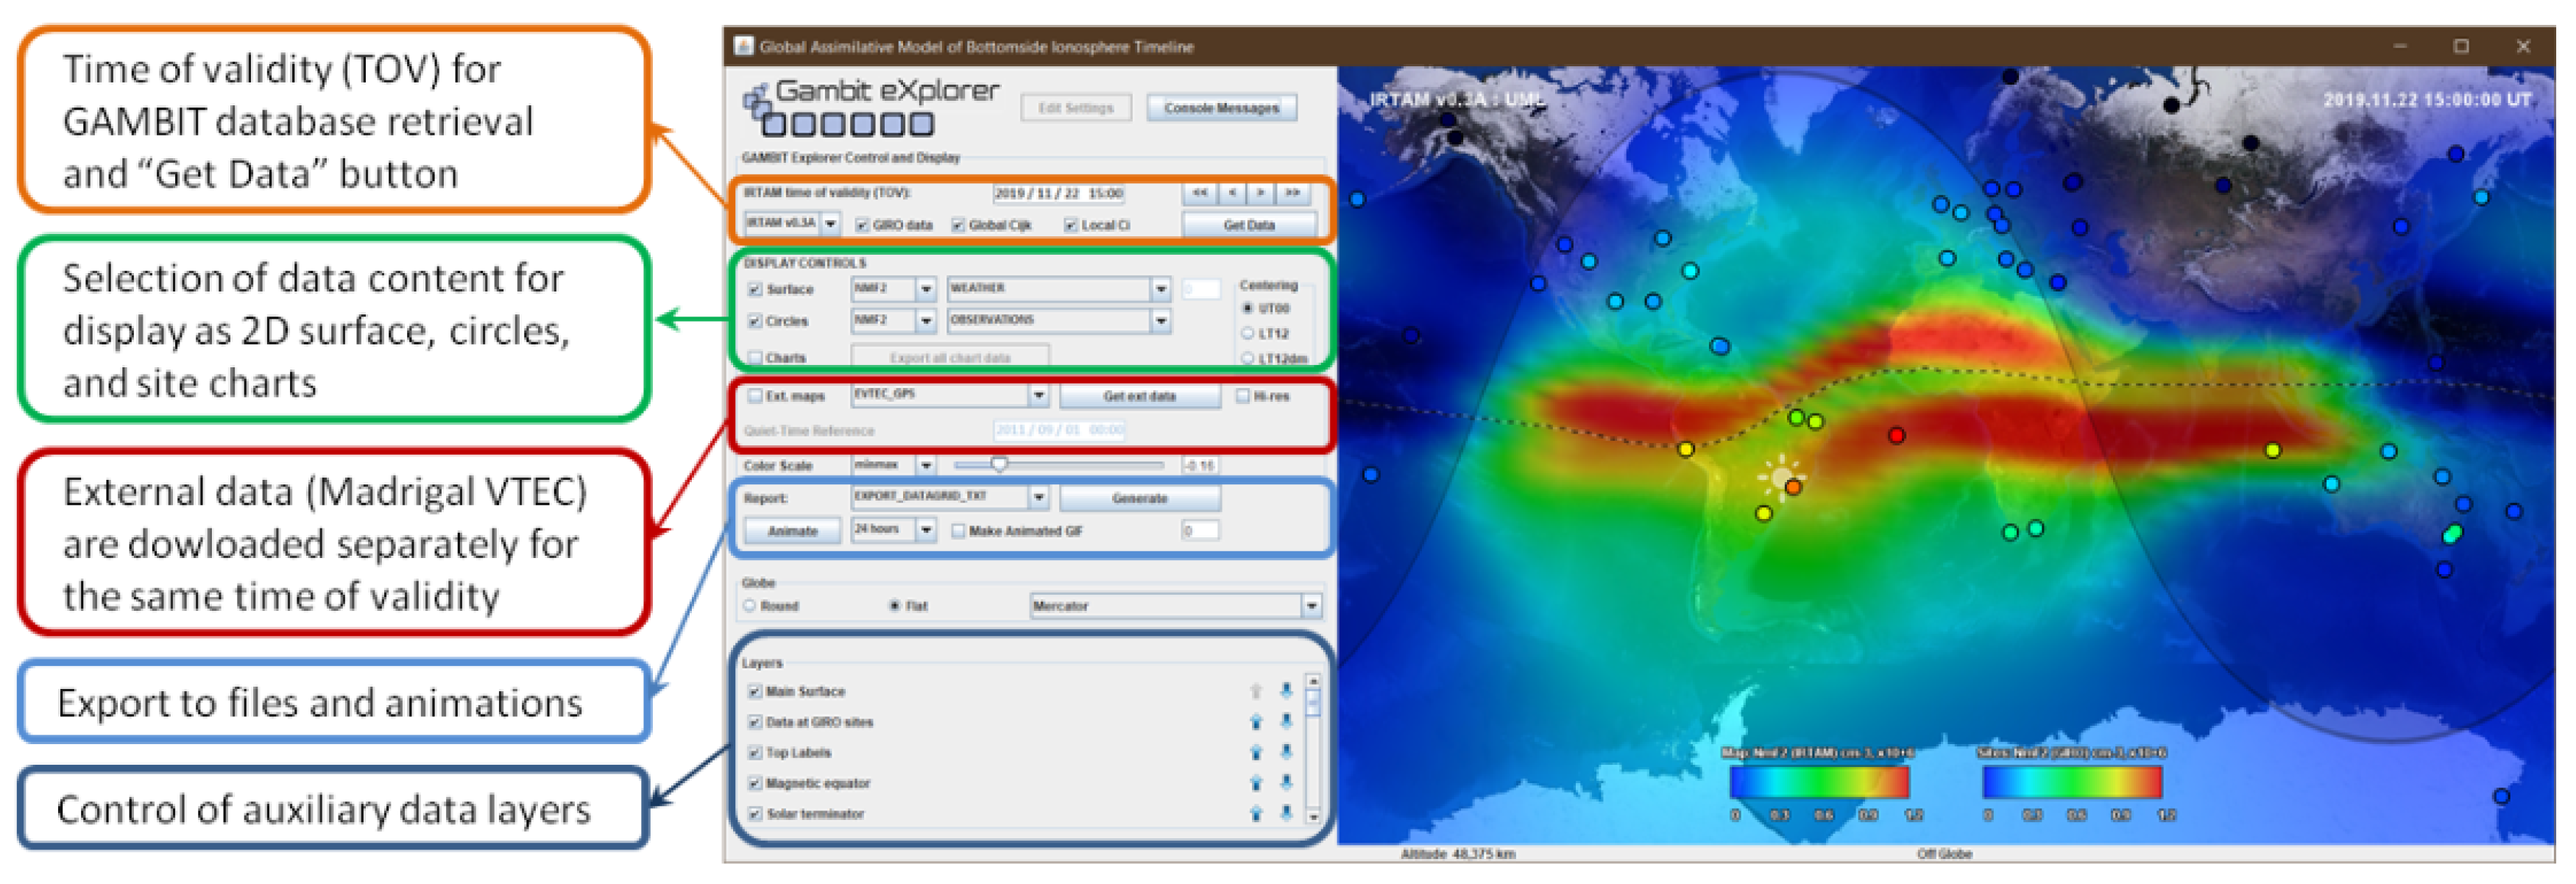Select LT12 centering option
This screenshot has height=884, width=2576.
[x=1247, y=334]
